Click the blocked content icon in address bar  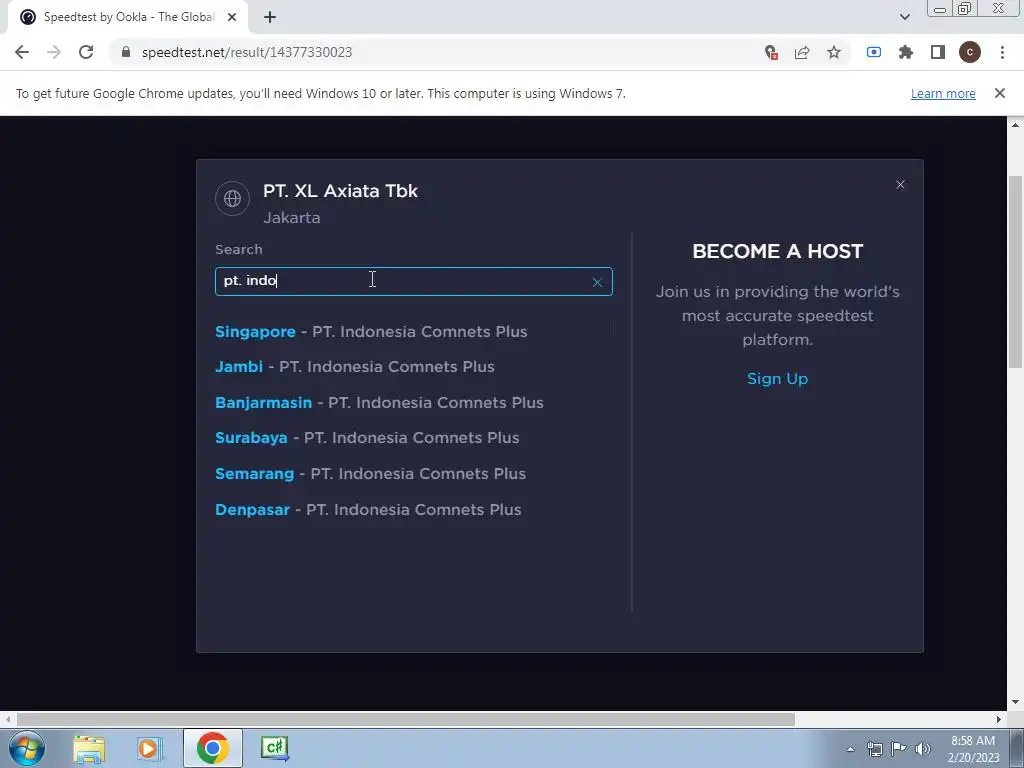coord(771,52)
